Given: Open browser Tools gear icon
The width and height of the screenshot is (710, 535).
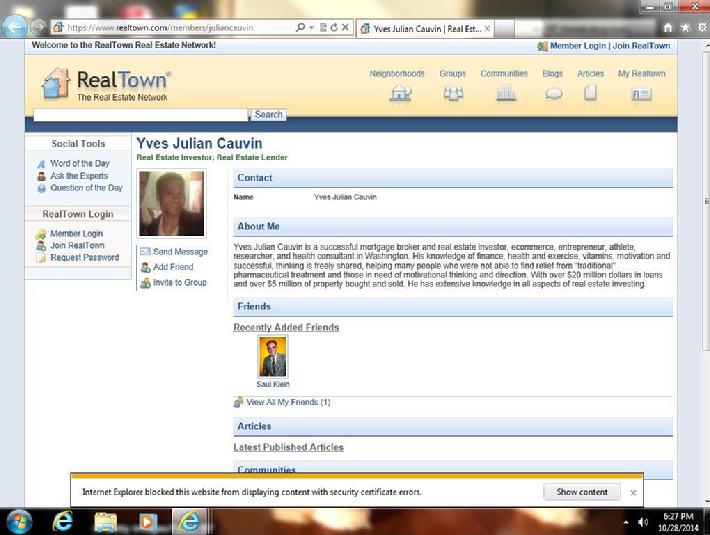Looking at the screenshot, I should [x=702, y=28].
